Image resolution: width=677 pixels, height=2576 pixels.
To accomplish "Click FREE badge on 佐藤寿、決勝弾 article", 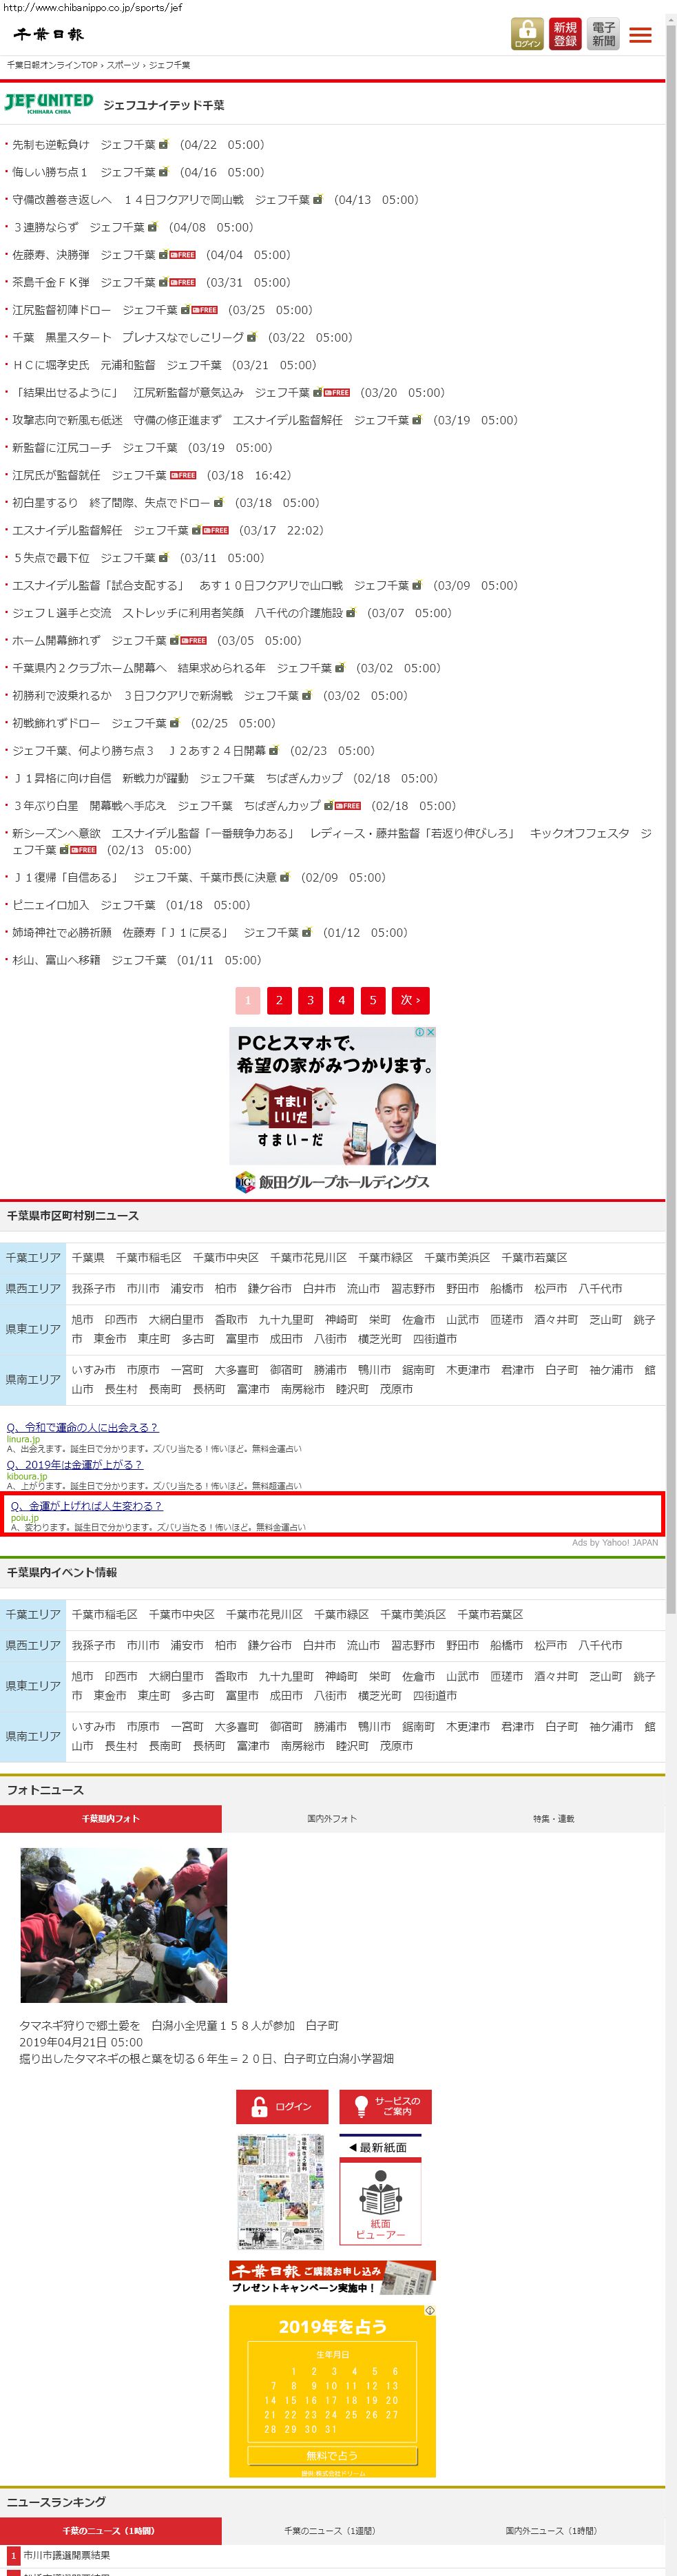I will pos(183,255).
